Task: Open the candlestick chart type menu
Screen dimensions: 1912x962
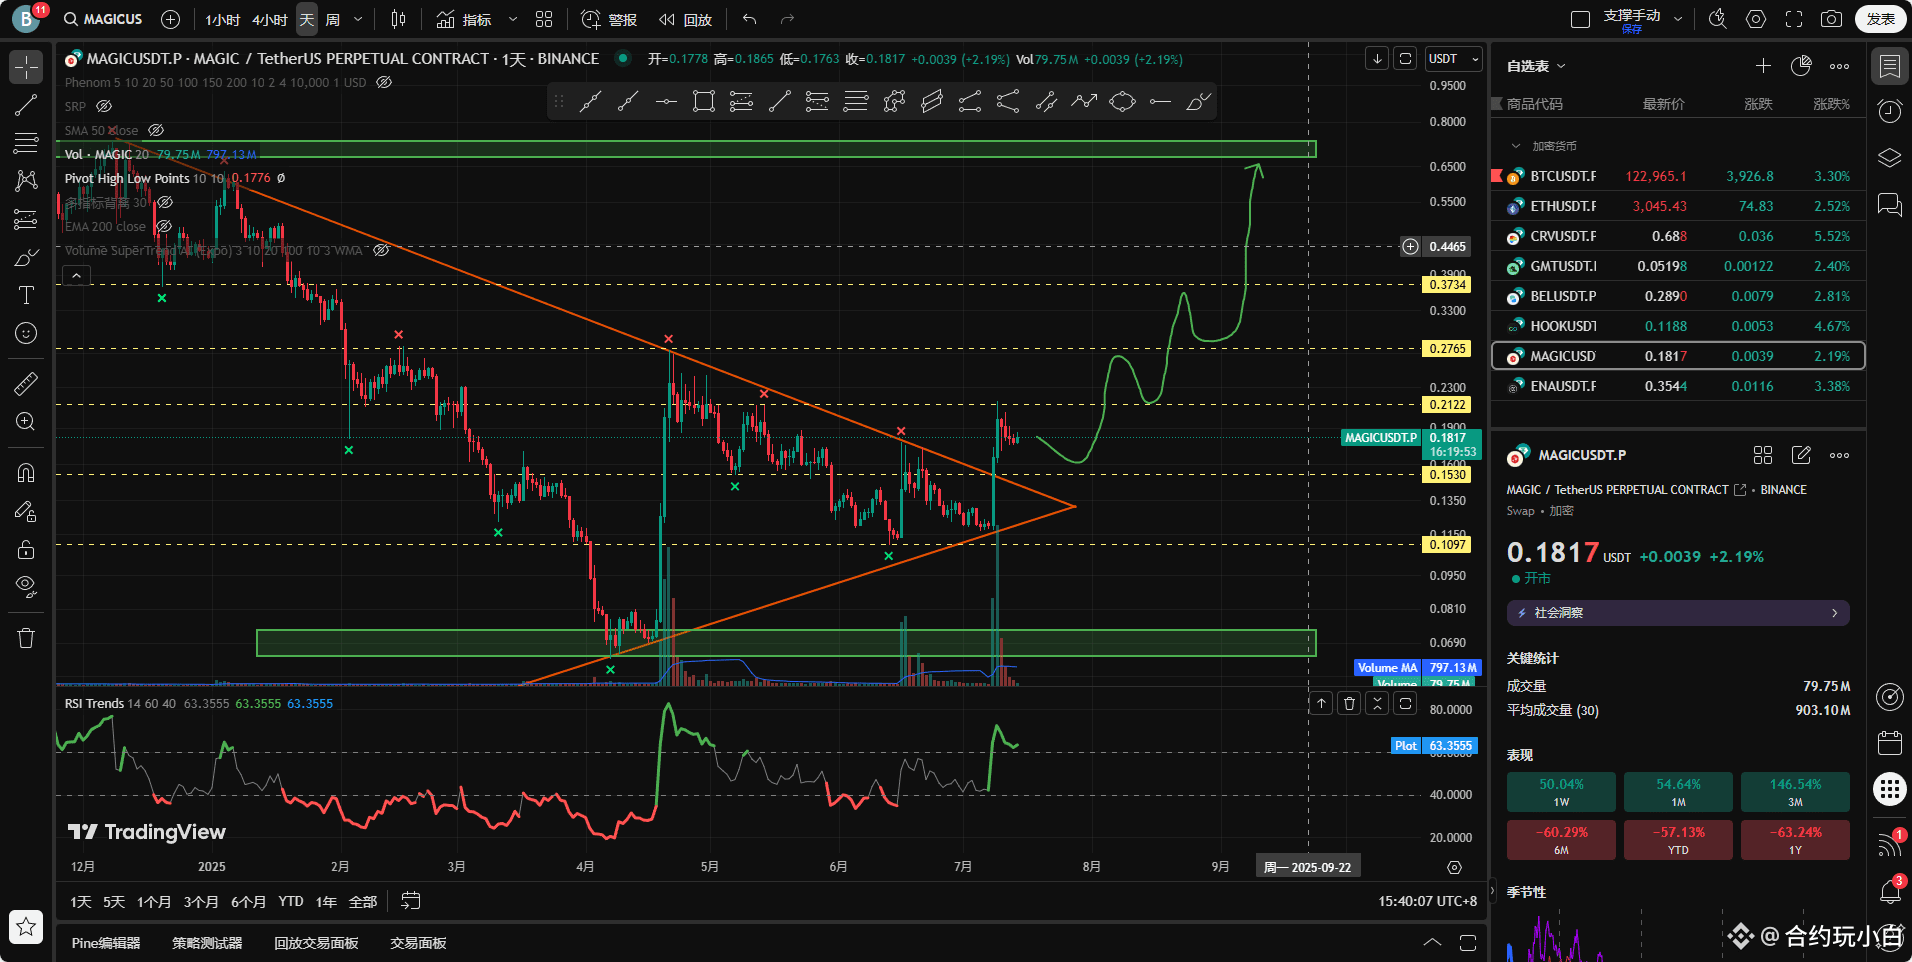Action: (x=398, y=19)
